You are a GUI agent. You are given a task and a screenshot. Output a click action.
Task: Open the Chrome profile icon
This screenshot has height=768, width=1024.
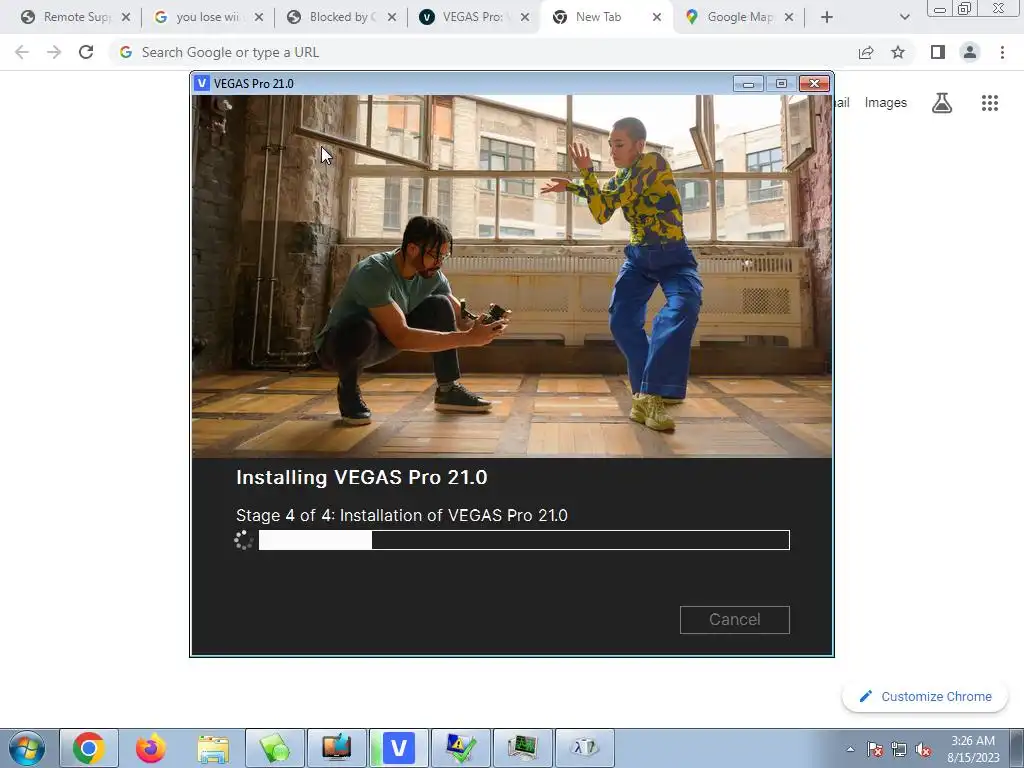tap(970, 52)
